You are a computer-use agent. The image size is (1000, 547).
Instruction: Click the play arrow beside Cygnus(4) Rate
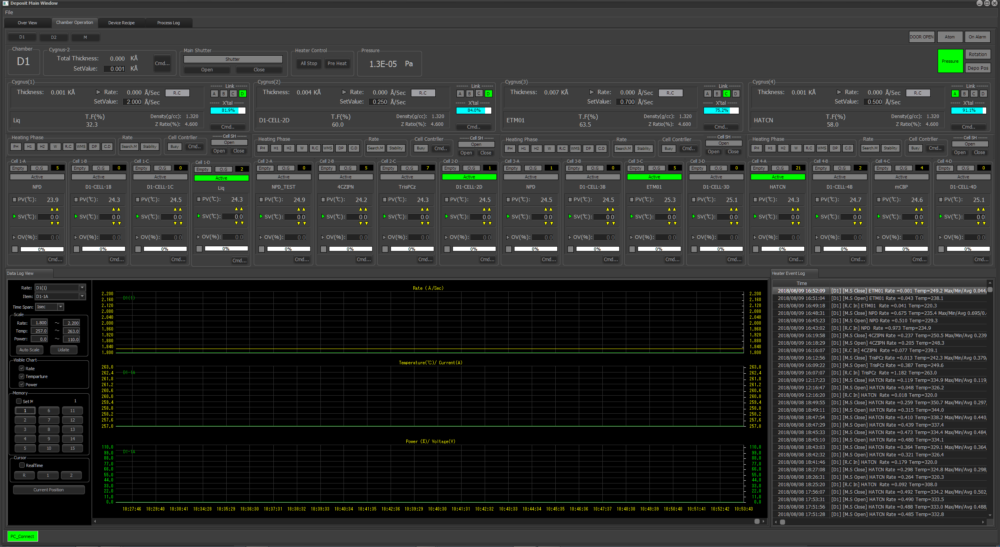click(x=839, y=92)
